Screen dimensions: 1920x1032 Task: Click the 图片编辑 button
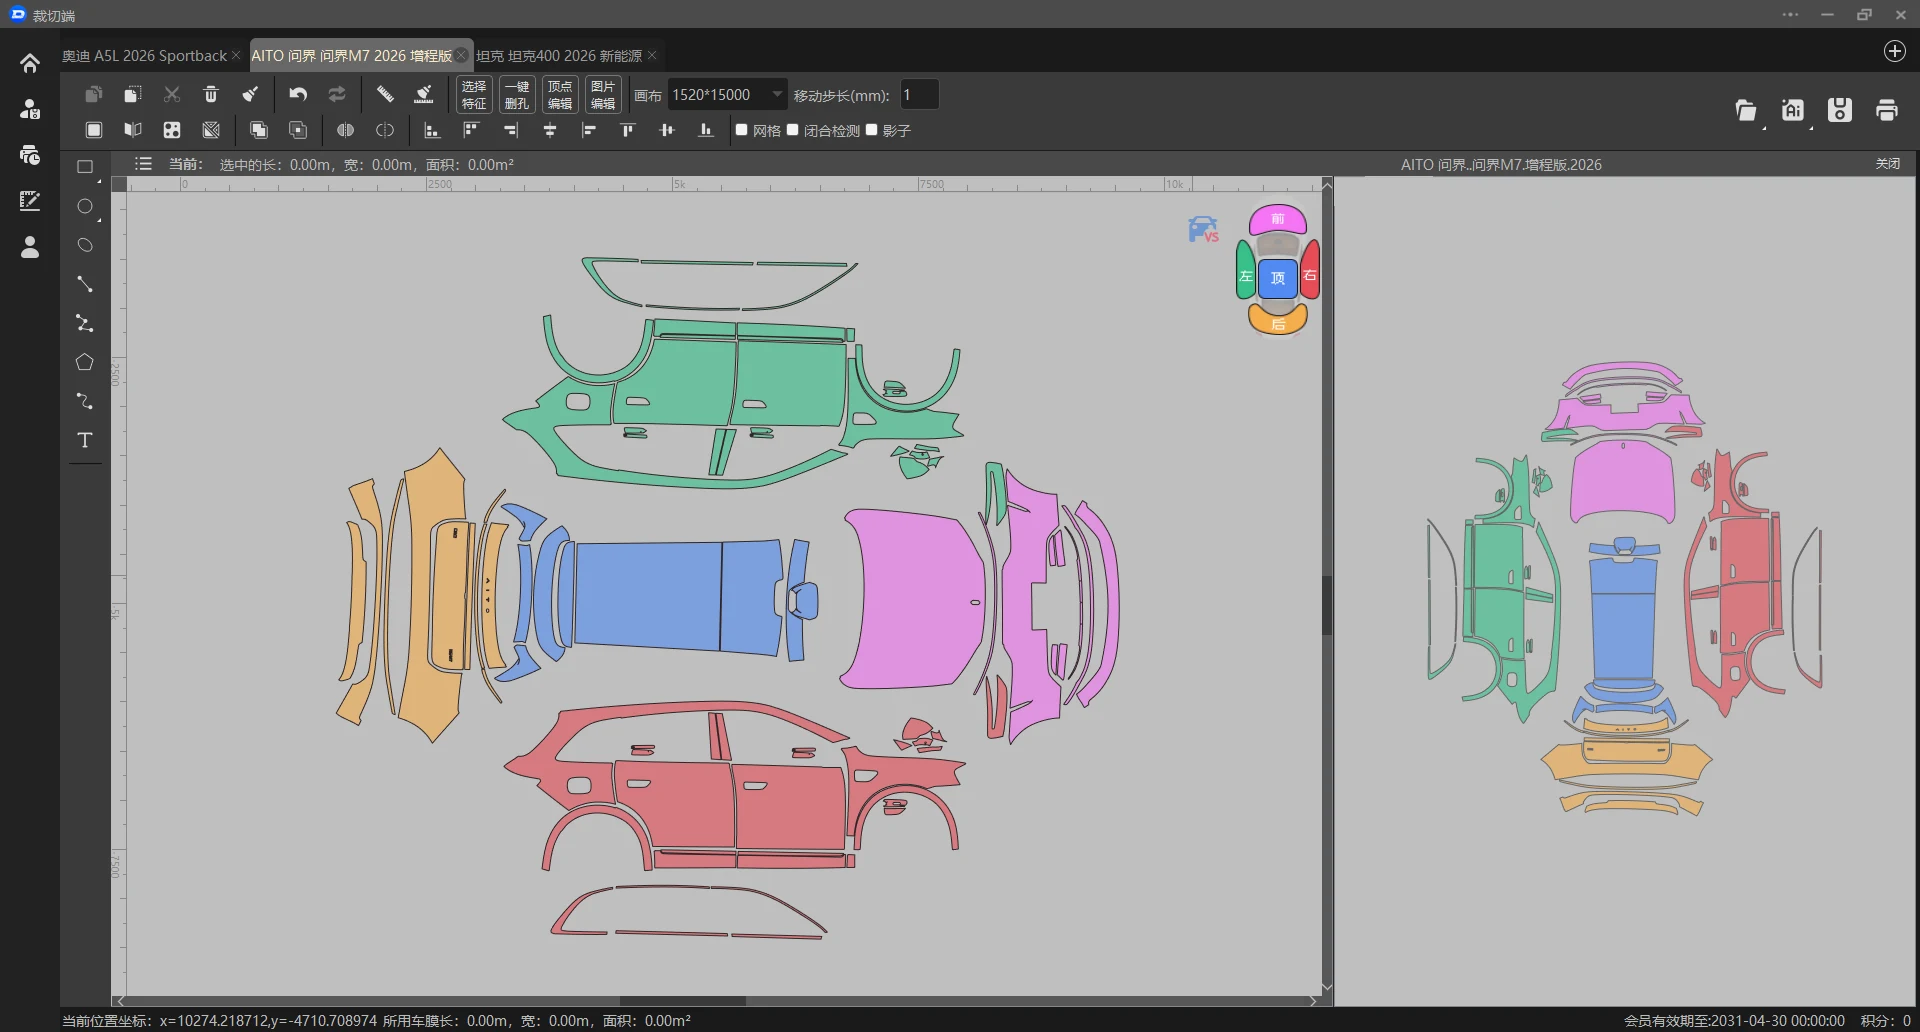pos(603,95)
